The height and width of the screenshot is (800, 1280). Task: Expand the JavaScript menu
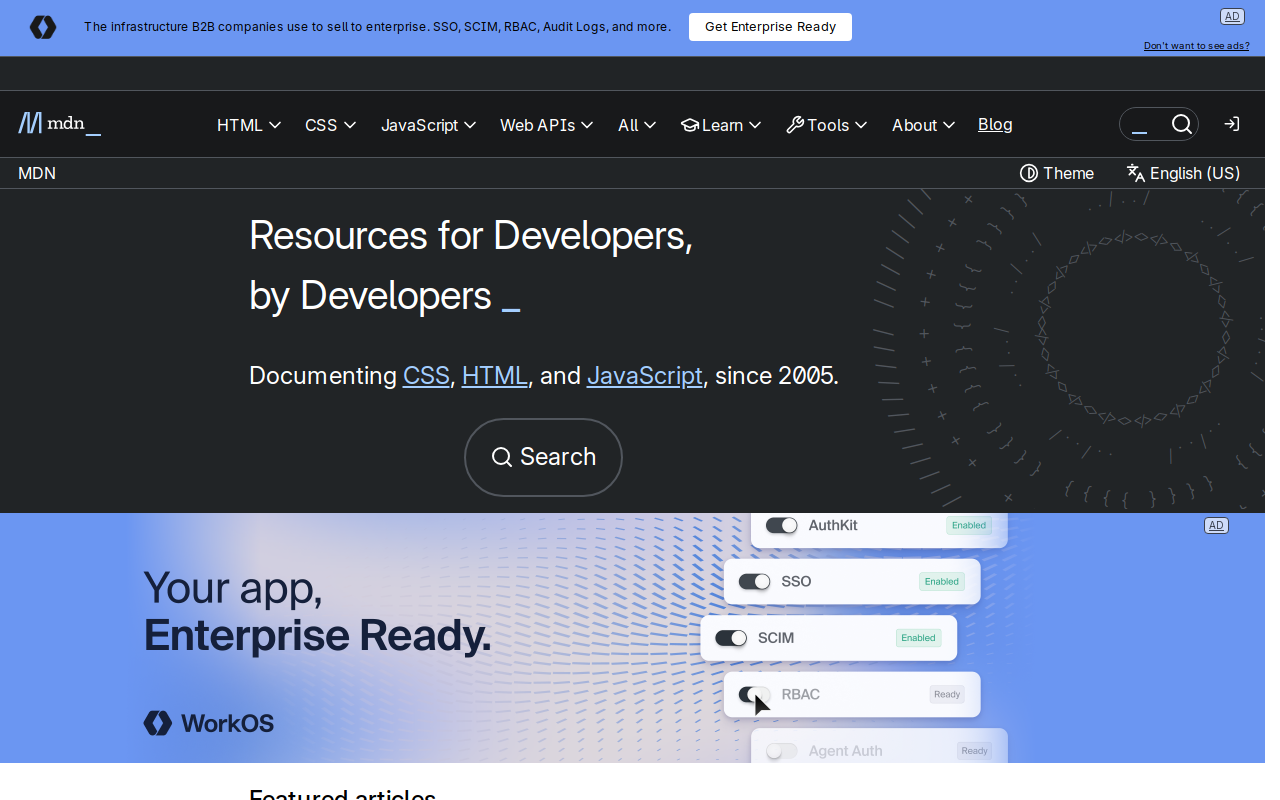[428, 125]
